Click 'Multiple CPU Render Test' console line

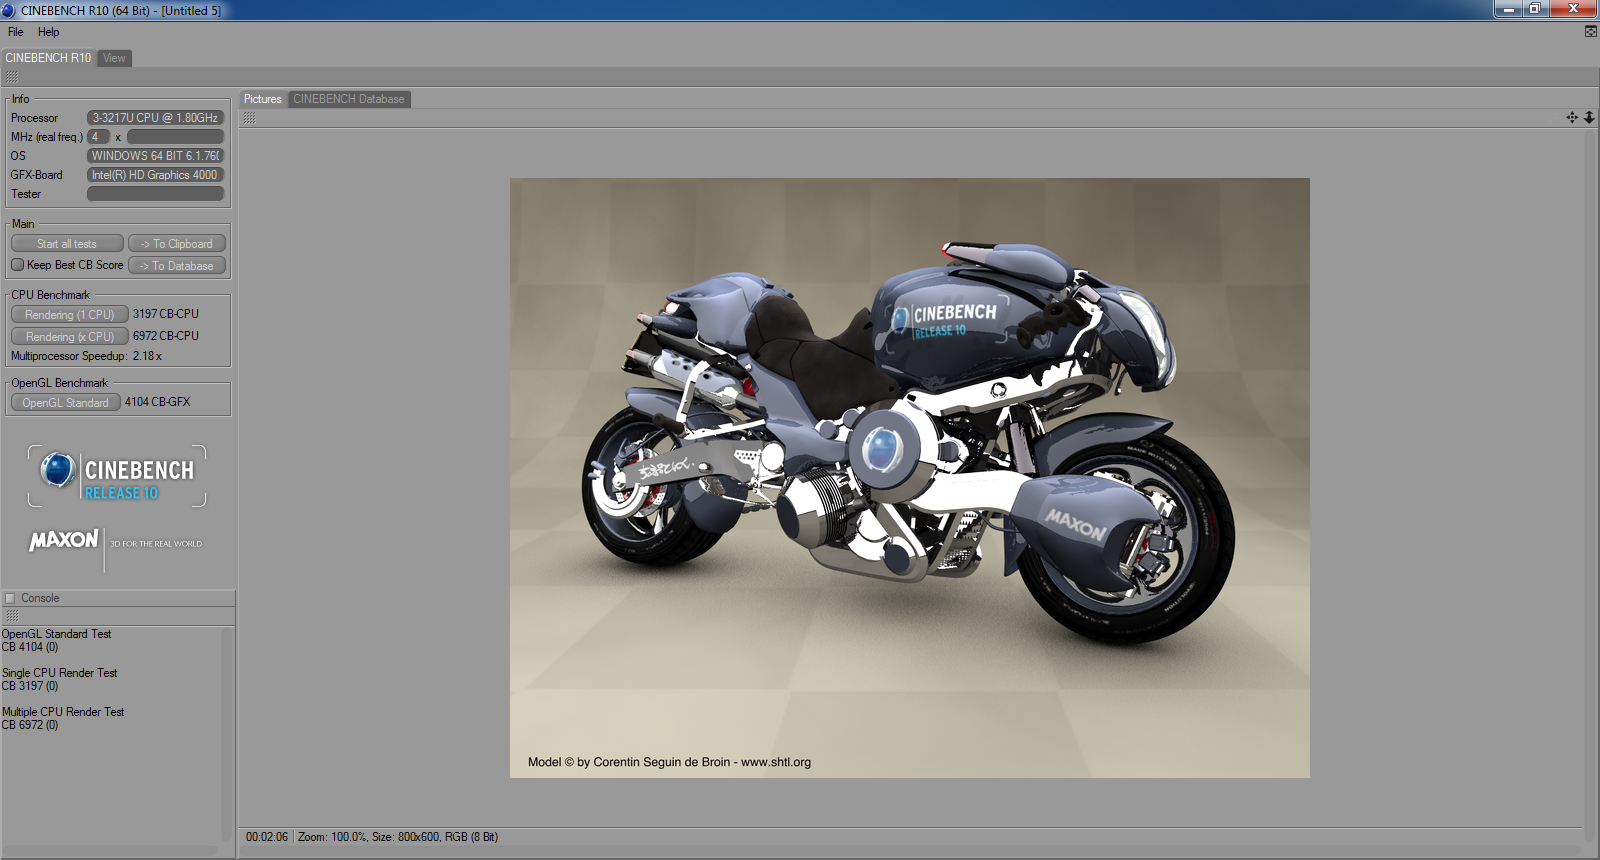(x=63, y=712)
